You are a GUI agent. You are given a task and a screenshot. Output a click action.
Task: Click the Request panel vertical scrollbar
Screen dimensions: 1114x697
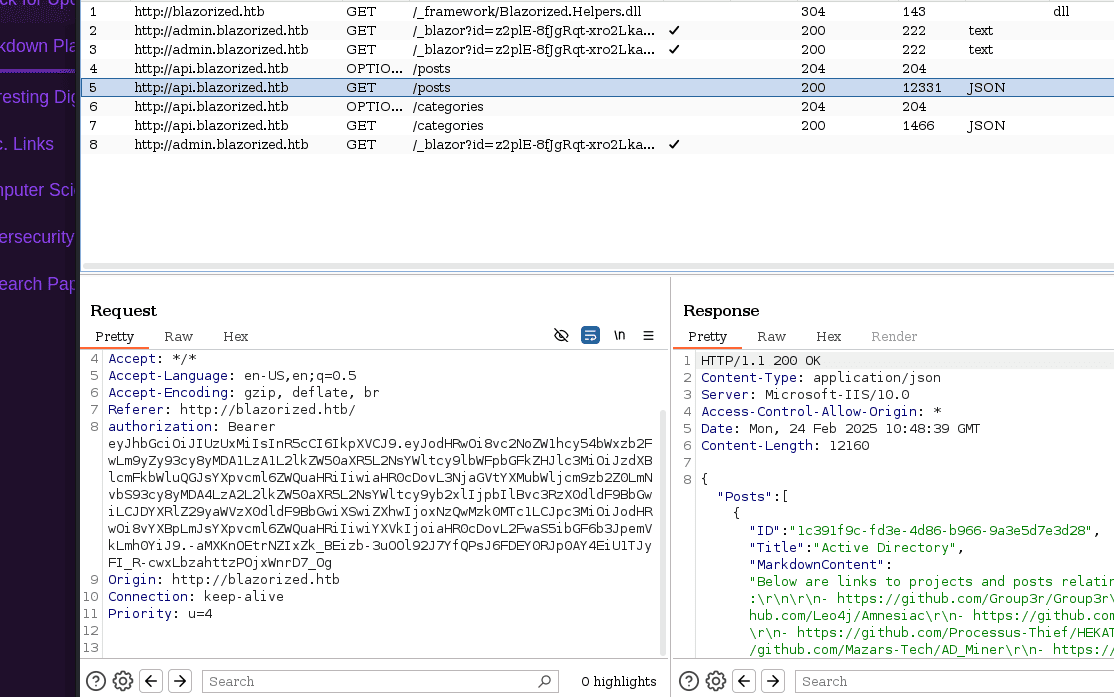click(663, 533)
